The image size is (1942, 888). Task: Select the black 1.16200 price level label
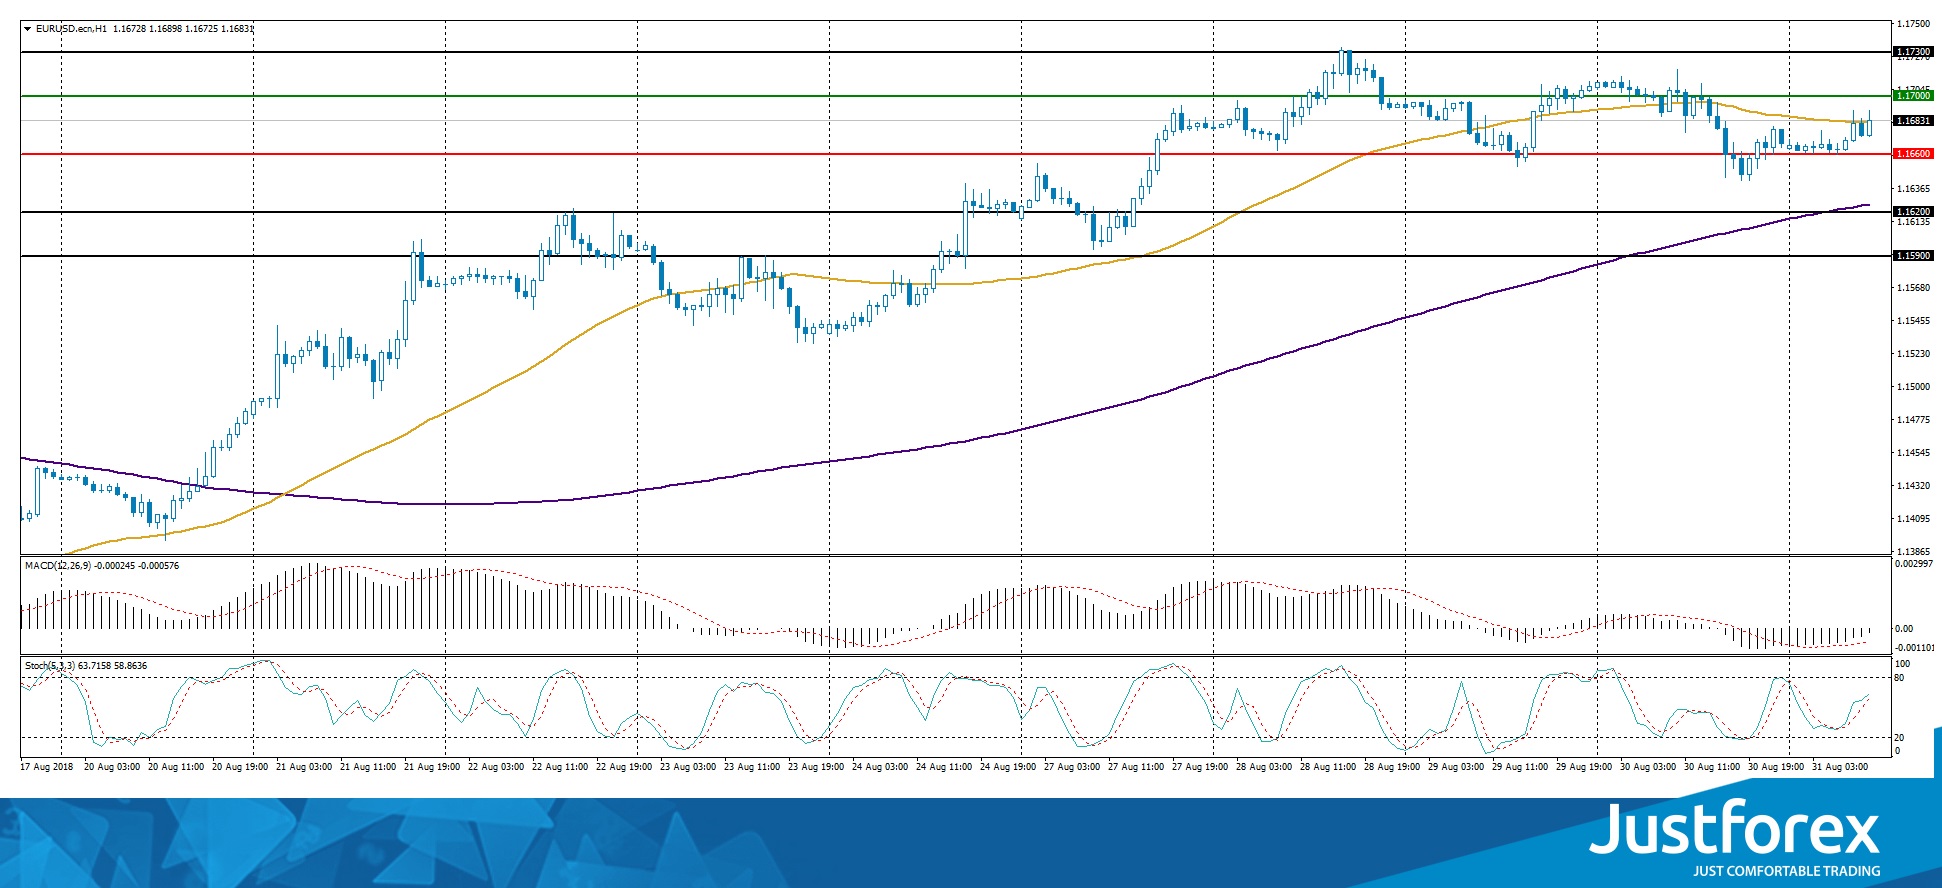click(1914, 212)
